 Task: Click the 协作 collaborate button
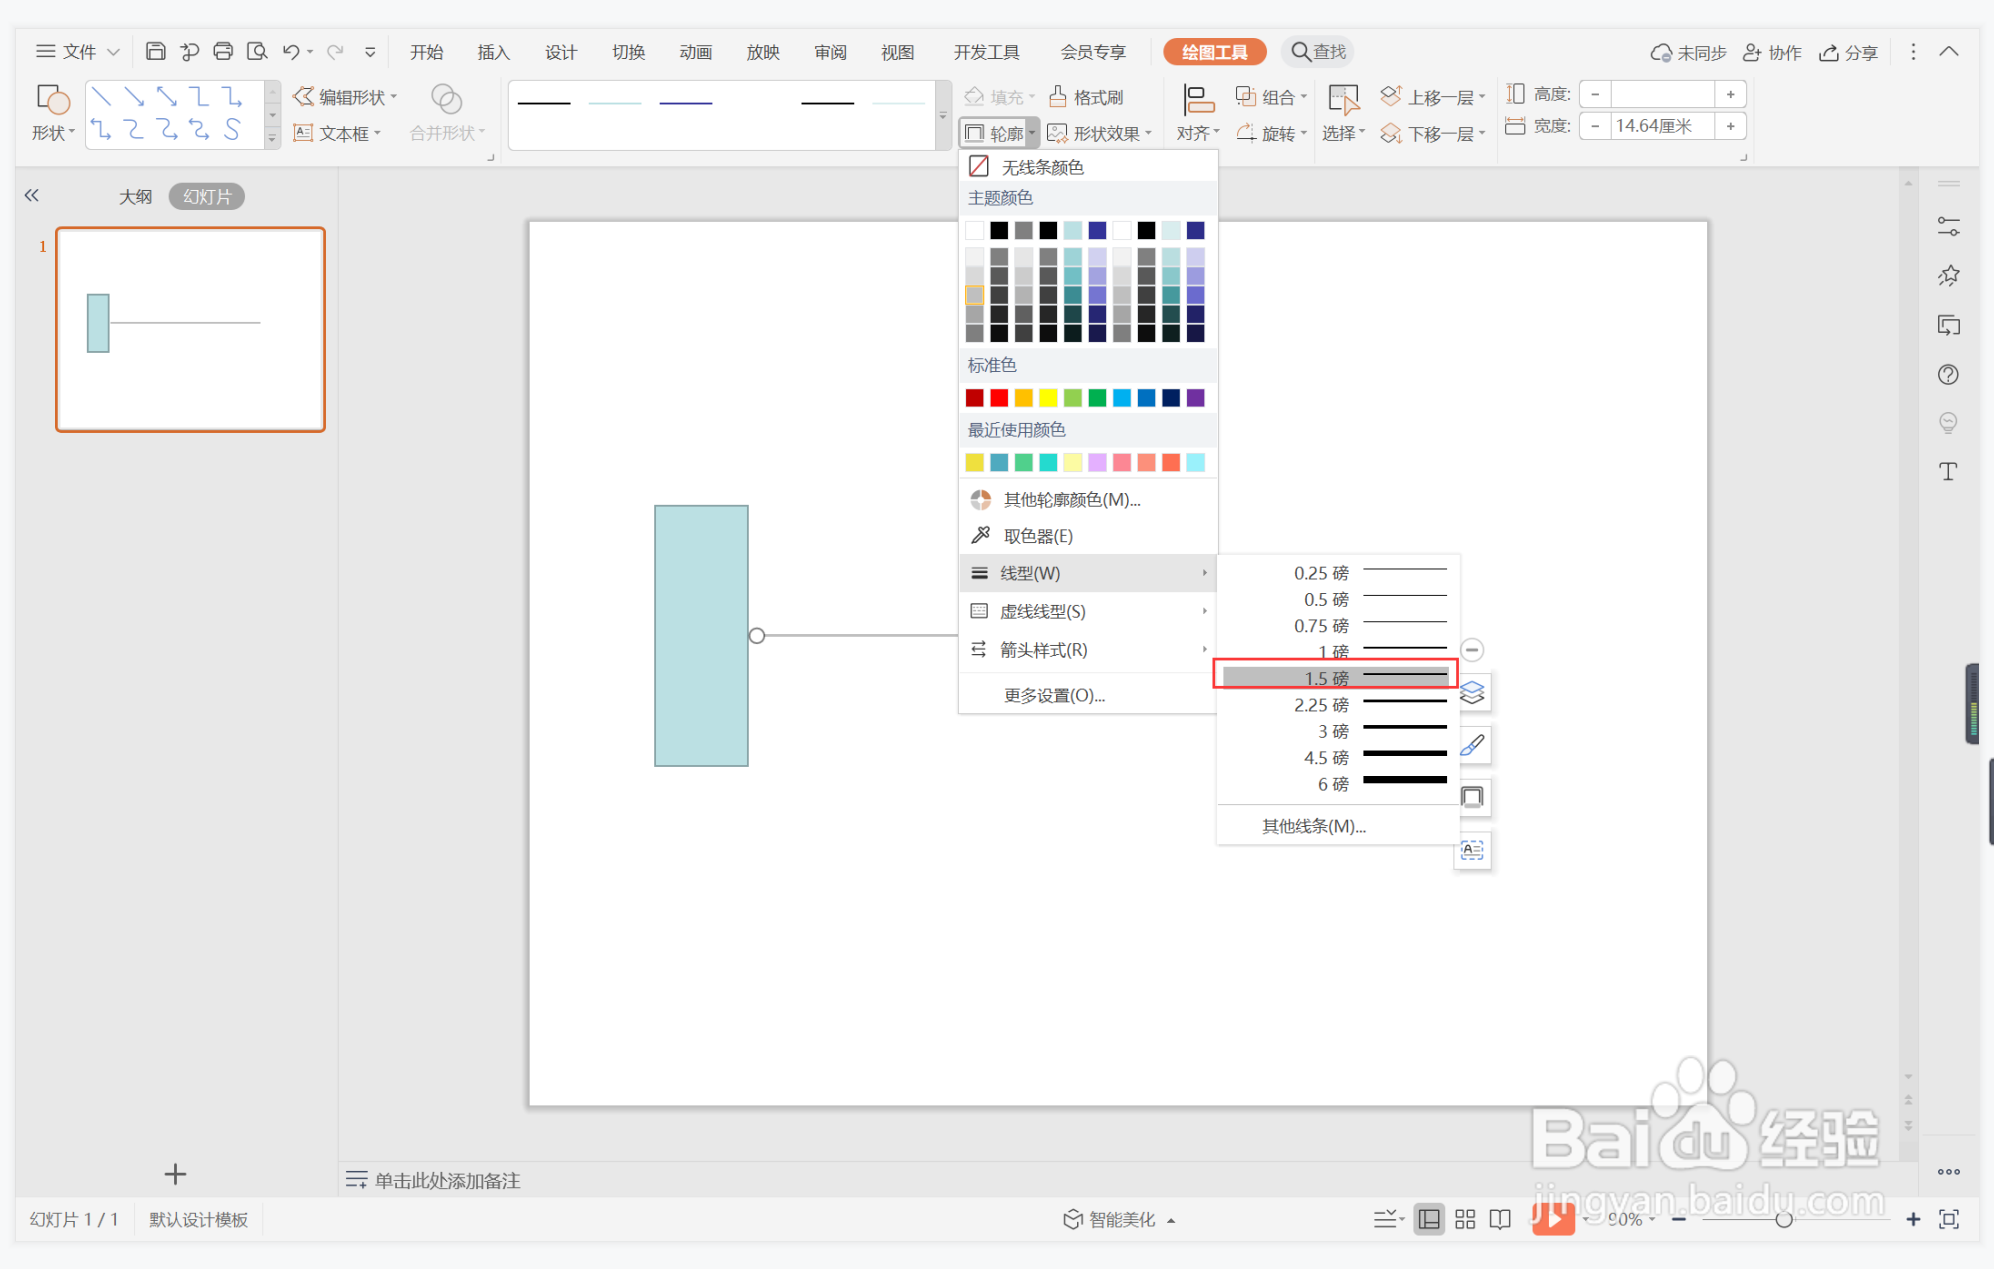point(1771,52)
